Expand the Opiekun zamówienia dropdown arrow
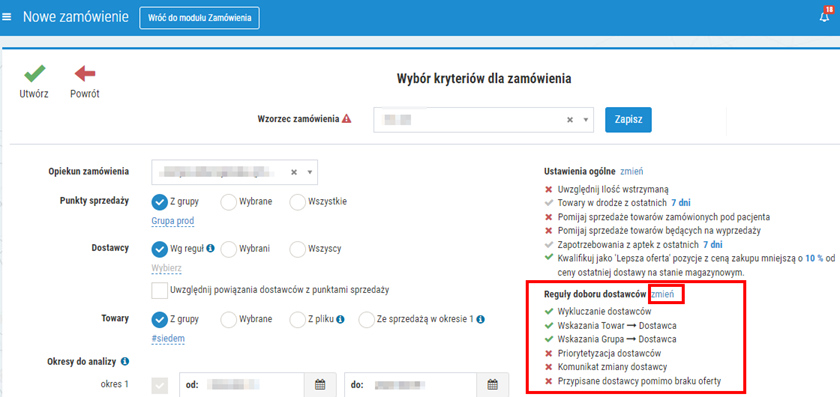The image size is (840, 397). [x=309, y=172]
